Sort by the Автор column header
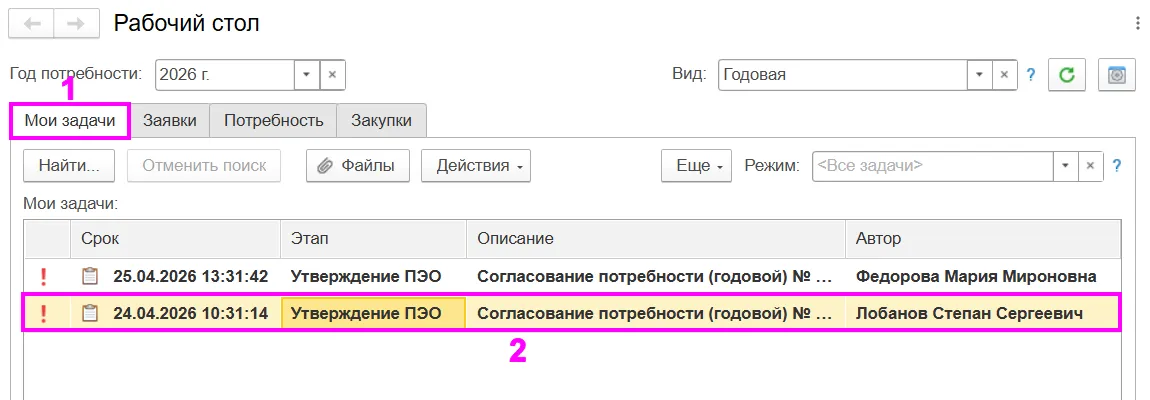 (983, 239)
